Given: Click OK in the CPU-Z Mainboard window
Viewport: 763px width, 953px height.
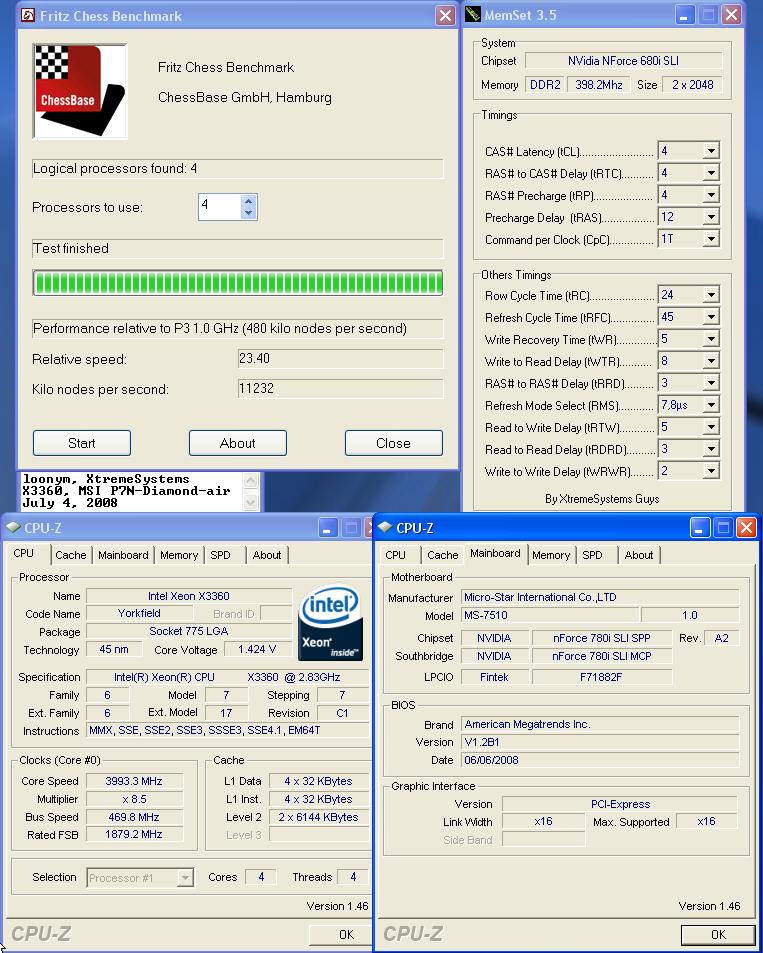Looking at the screenshot, I should 718,934.
